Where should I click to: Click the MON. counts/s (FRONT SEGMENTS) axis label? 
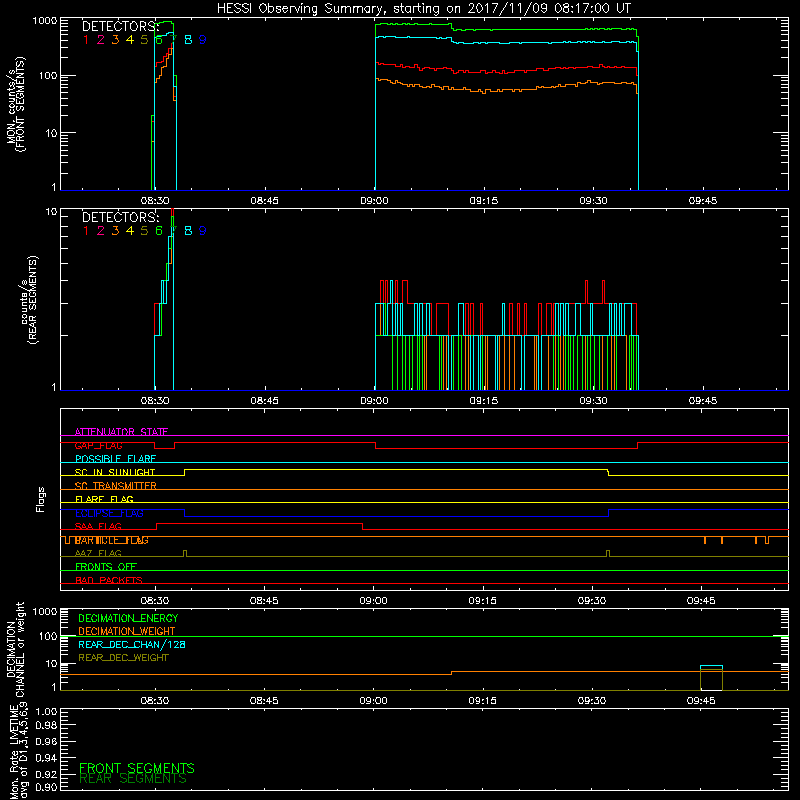15,104
